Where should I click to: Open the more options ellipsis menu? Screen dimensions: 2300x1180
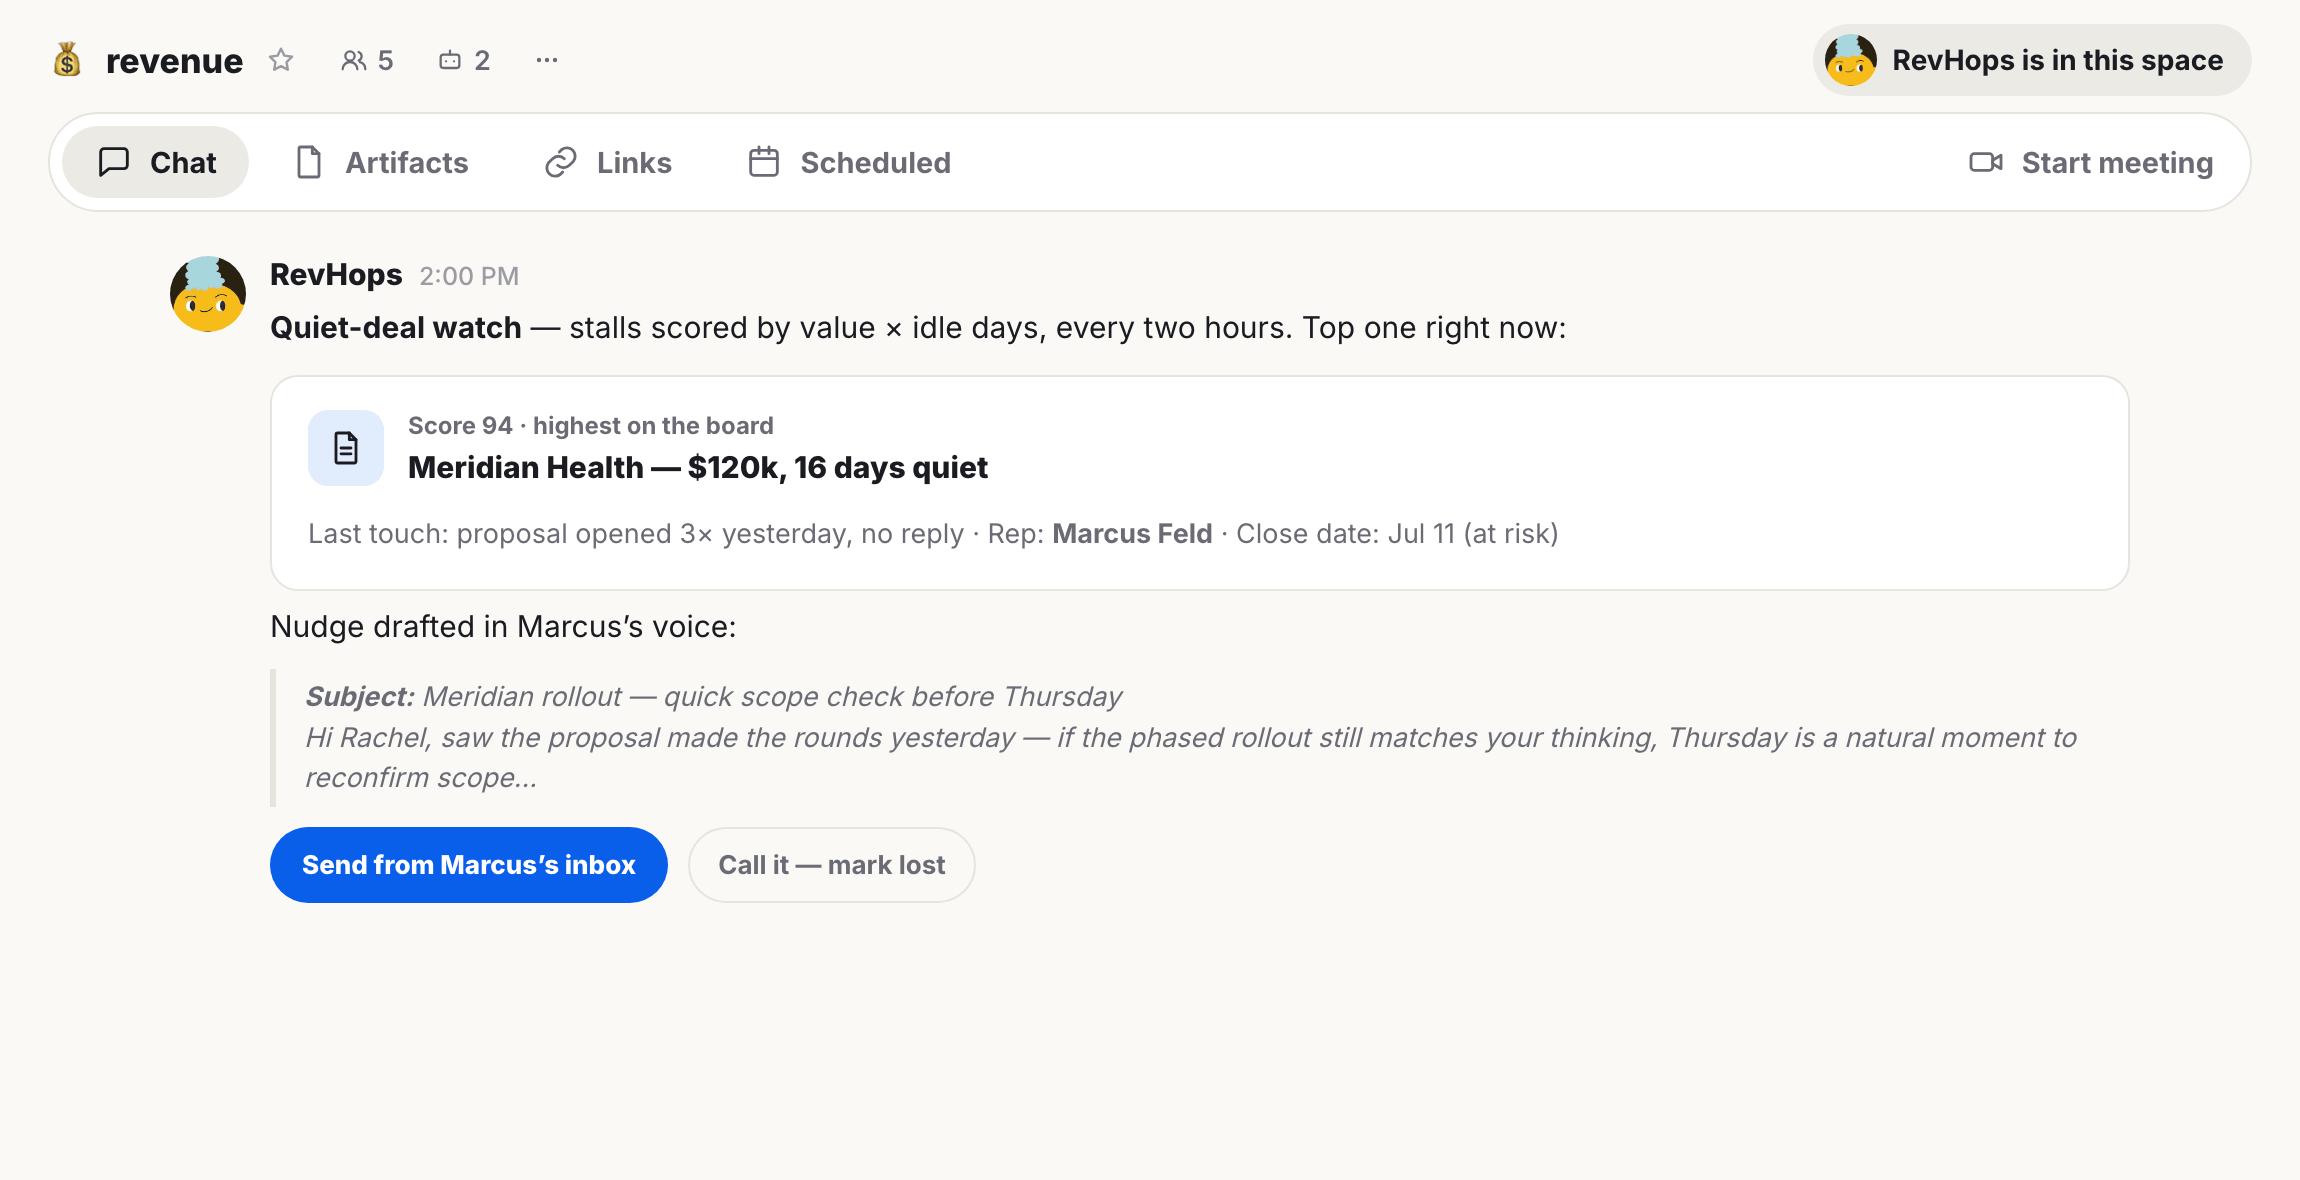click(546, 60)
